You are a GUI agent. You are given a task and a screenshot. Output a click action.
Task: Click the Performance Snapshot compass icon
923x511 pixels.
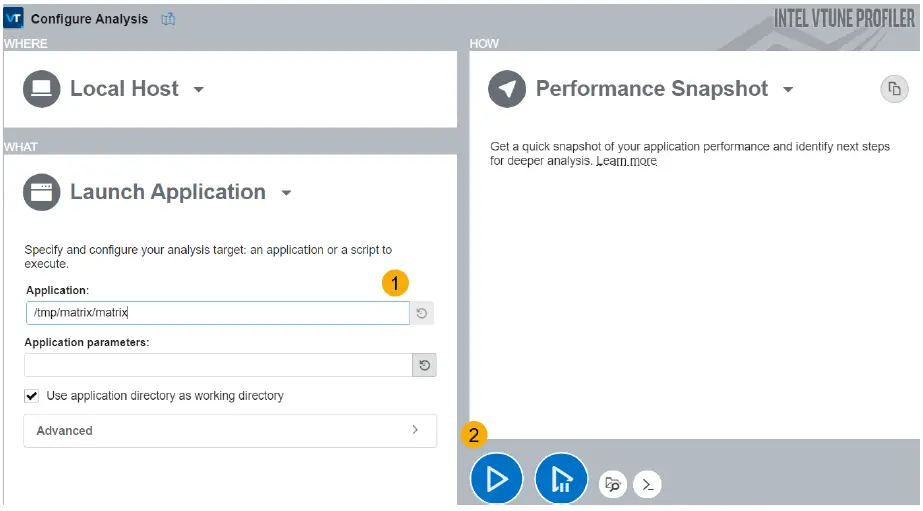click(x=507, y=89)
